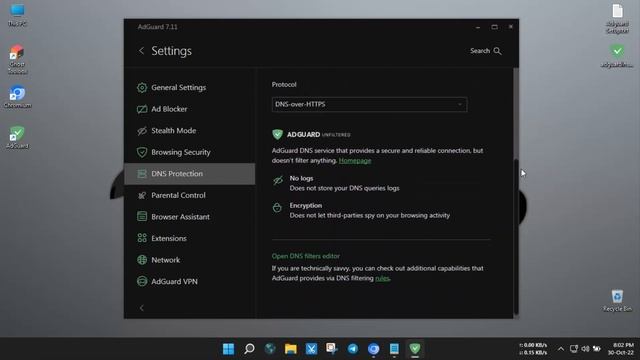
Task: Click AdGuard shield icon in taskbar
Action: click(x=415, y=349)
